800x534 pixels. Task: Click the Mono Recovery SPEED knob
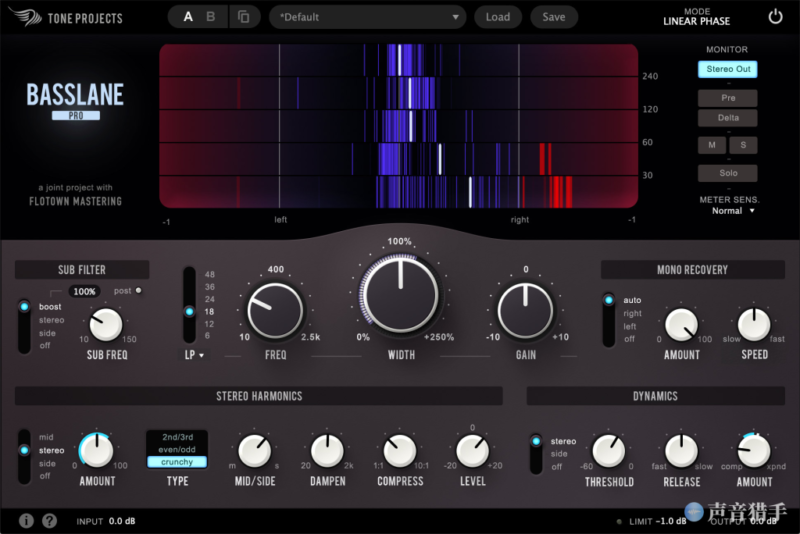(x=754, y=324)
